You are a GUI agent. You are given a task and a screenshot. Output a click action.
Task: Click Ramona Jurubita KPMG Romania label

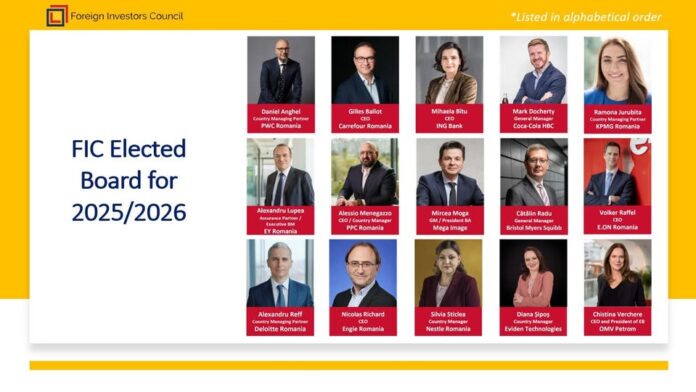click(617, 119)
